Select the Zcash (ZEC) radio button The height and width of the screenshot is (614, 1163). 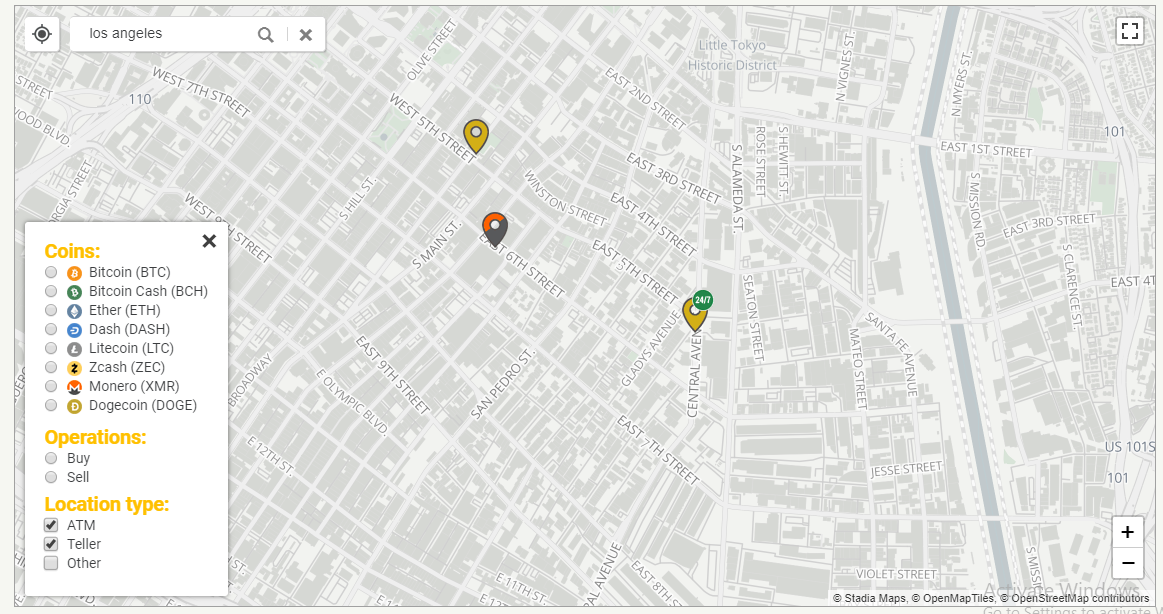[x=51, y=367]
